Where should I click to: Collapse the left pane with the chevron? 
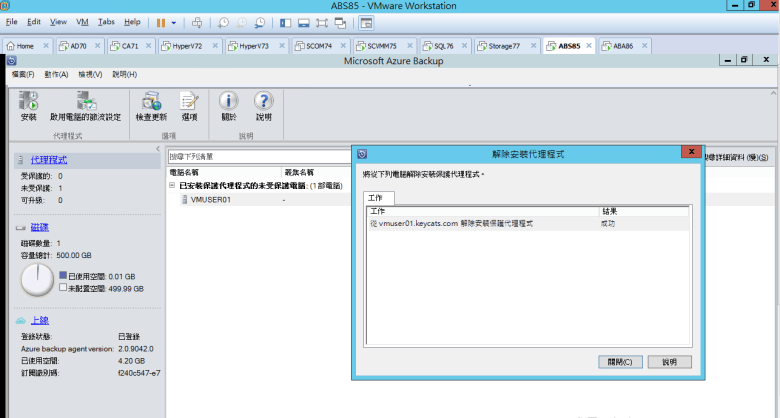pos(158,150)
